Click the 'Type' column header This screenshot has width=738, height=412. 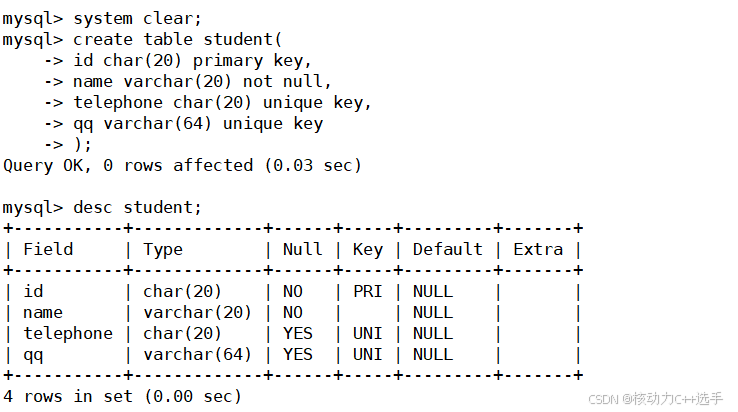point(162,250)
